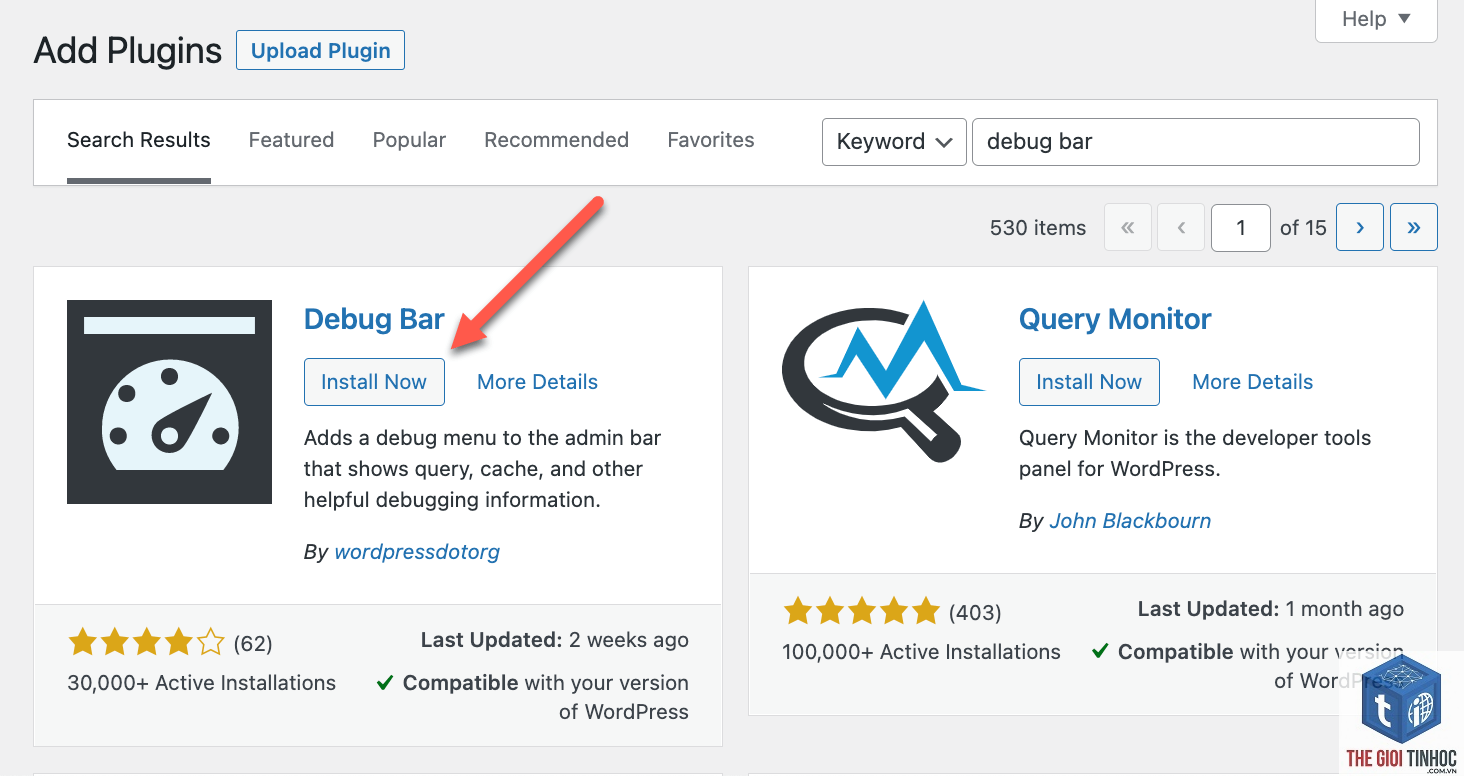Click Query Monitor rating count (403)

975,612
